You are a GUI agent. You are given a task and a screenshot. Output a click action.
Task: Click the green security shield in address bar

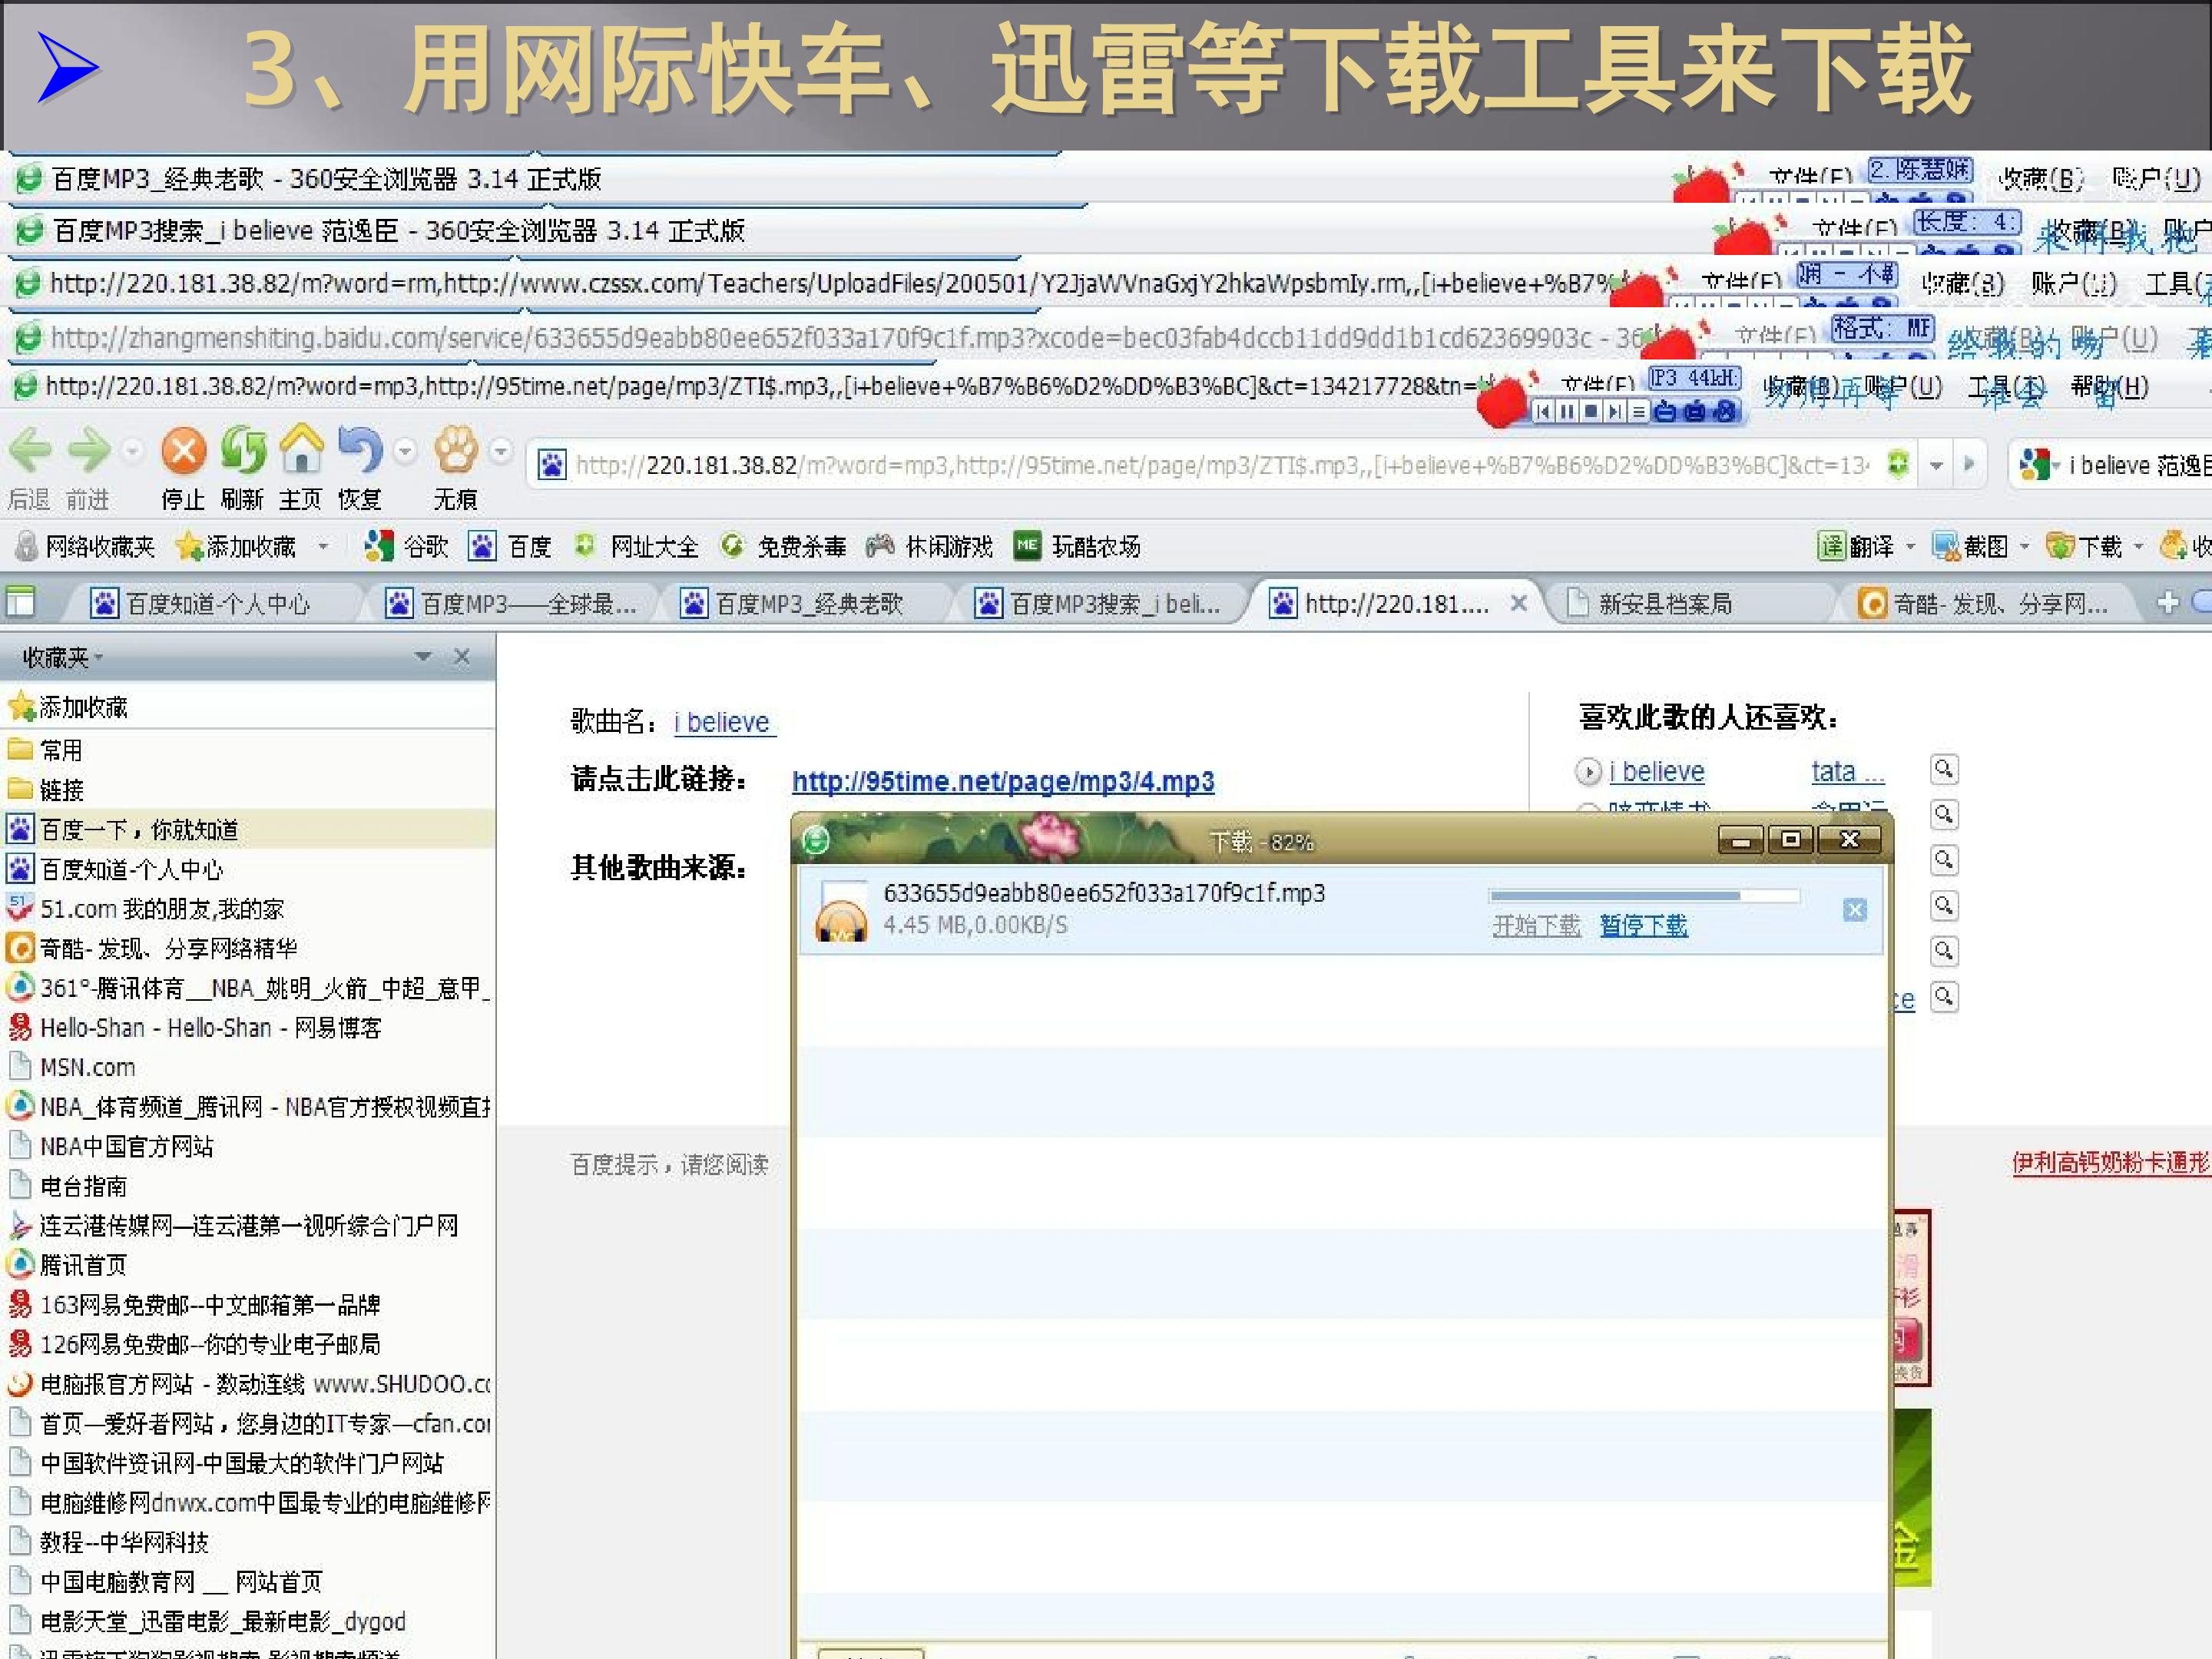pos(1898,464)
